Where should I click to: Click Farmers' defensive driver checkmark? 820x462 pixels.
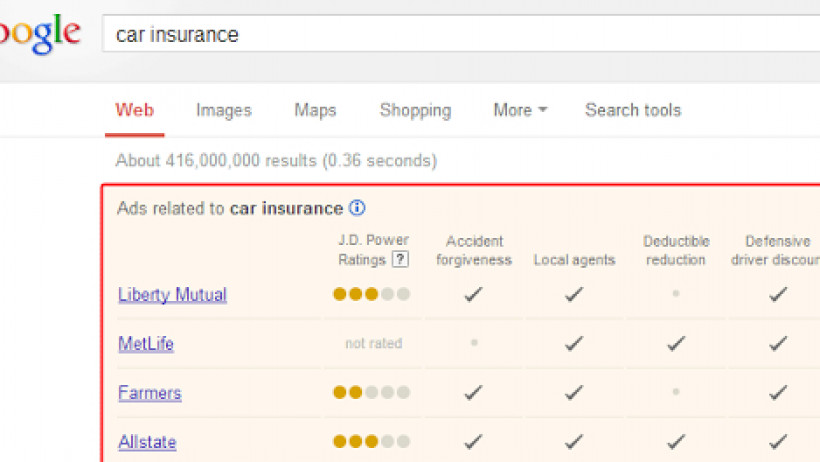click(778, 392)
